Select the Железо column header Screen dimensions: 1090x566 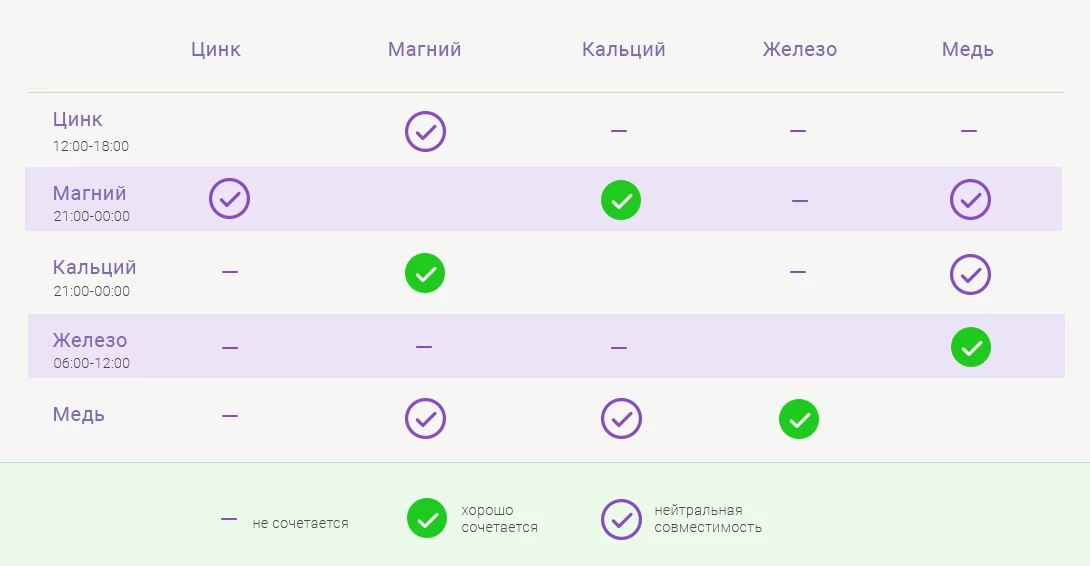[800, 49]
